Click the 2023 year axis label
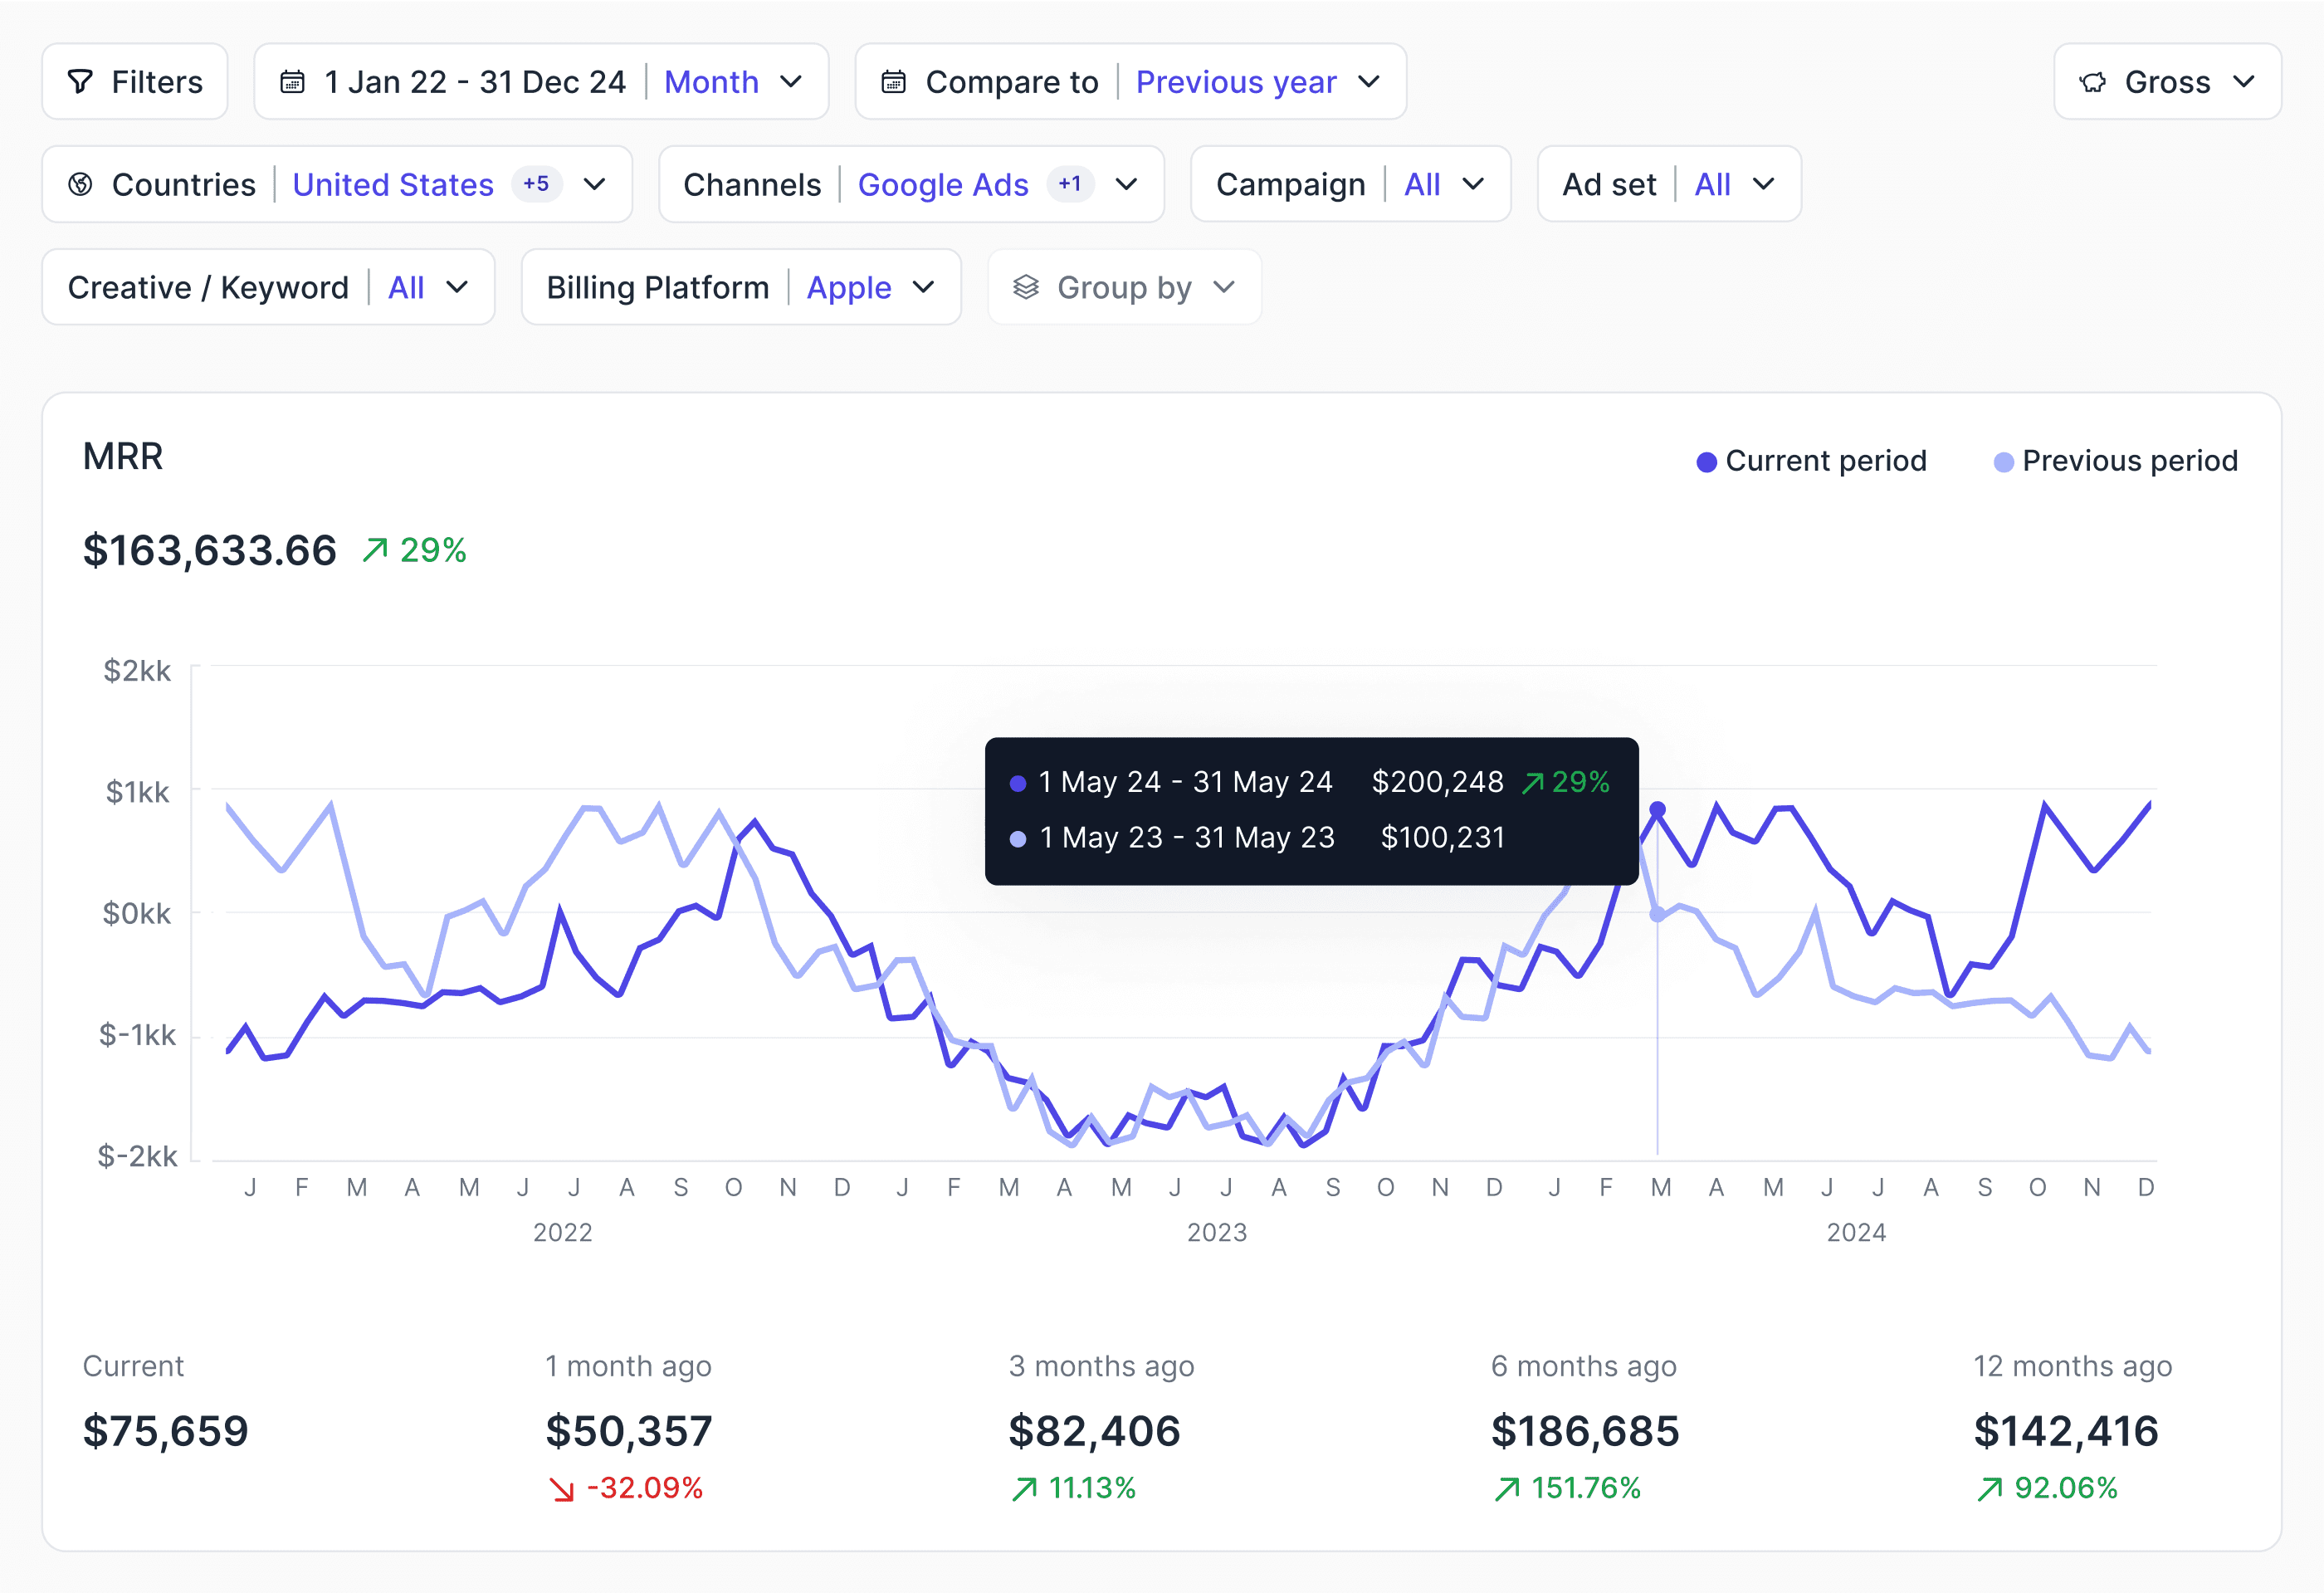Viewport: 2324px width, 1593px height. (x=1217, y=1232)
